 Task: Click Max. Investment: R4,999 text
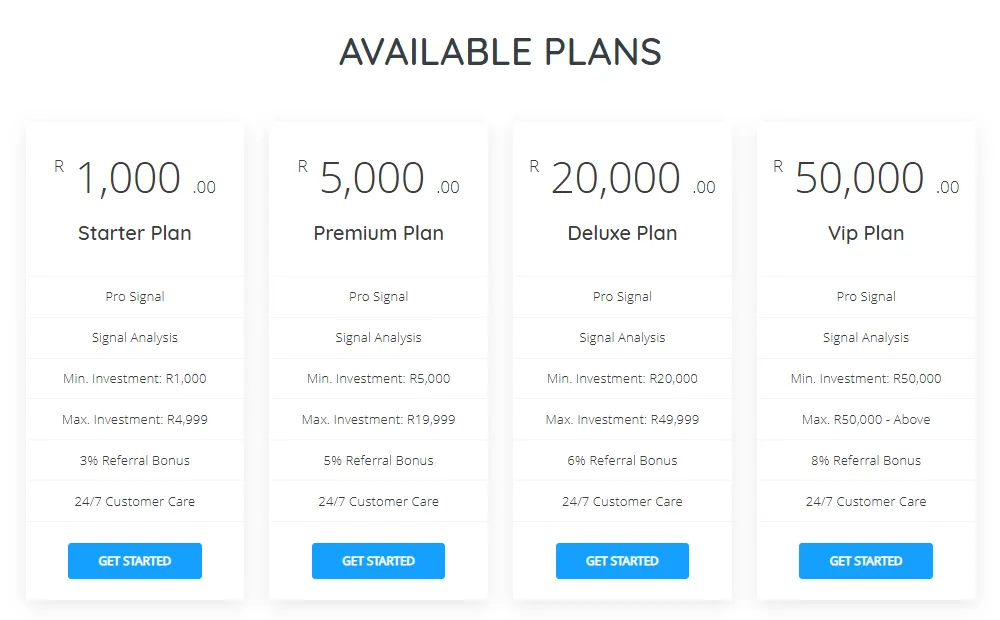[x=135, y=420]
